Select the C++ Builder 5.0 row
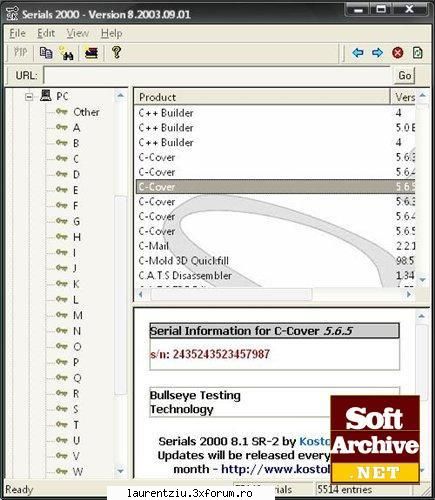Screen dimensions: 435x500 click(275, 128)
